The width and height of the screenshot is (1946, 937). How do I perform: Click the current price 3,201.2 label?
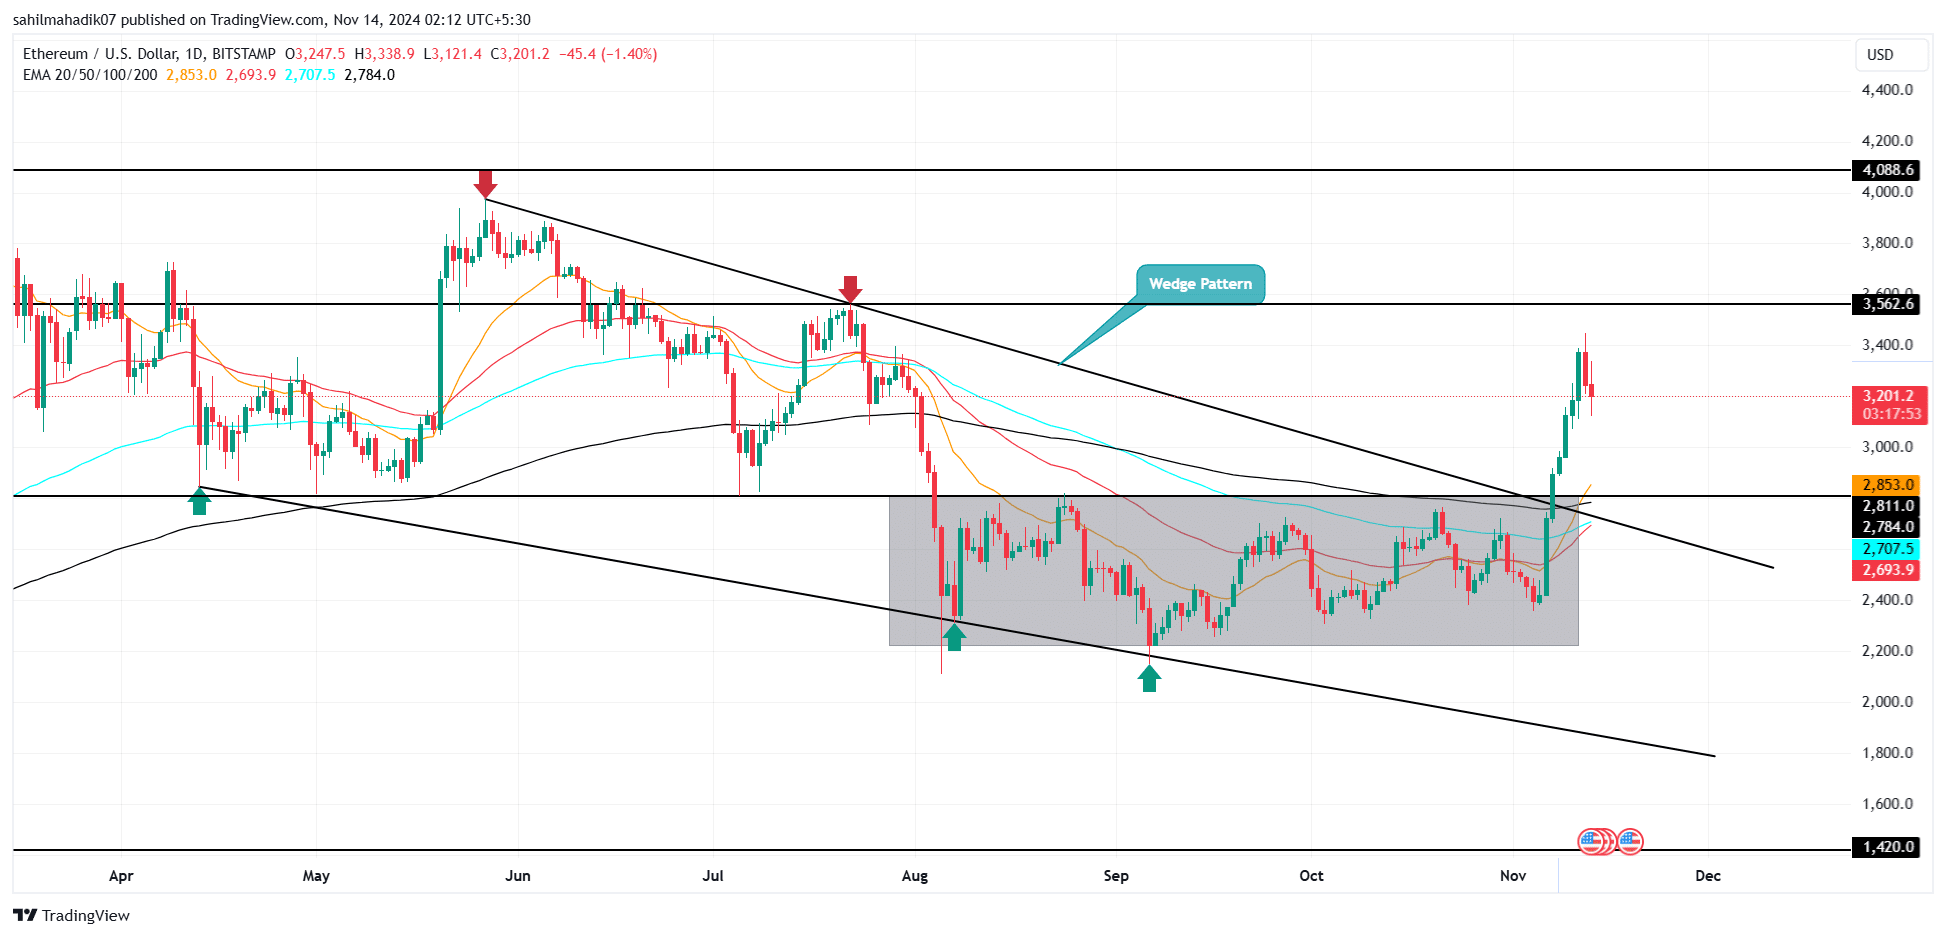(1889, 396)
